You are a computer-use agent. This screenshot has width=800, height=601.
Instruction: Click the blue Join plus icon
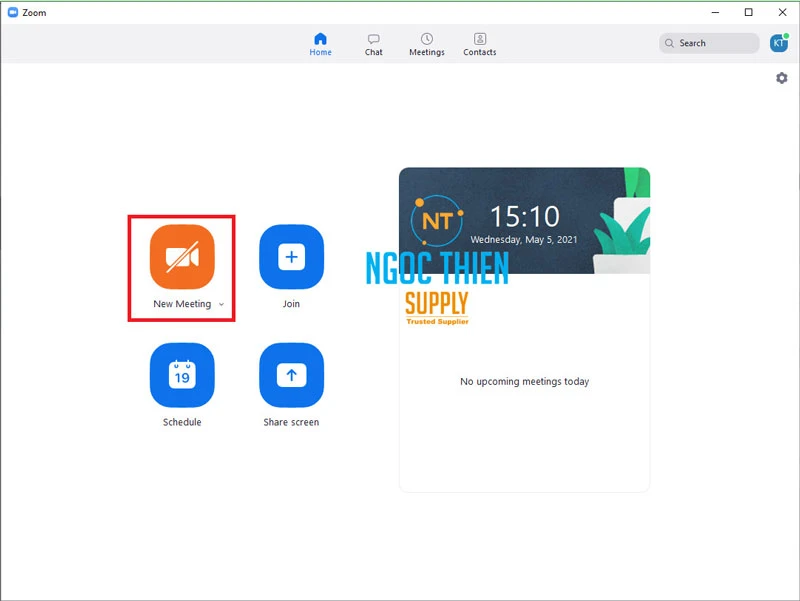291,257
